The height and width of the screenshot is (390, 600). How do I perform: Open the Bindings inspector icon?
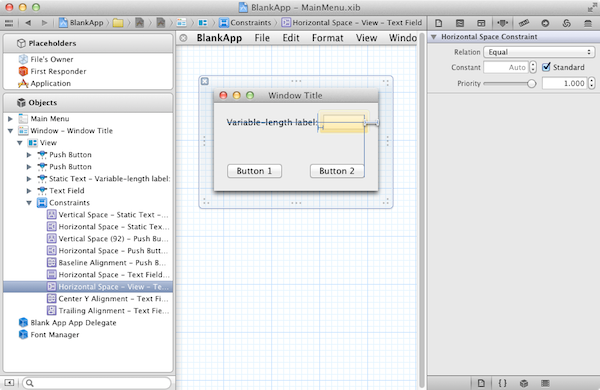566,23
